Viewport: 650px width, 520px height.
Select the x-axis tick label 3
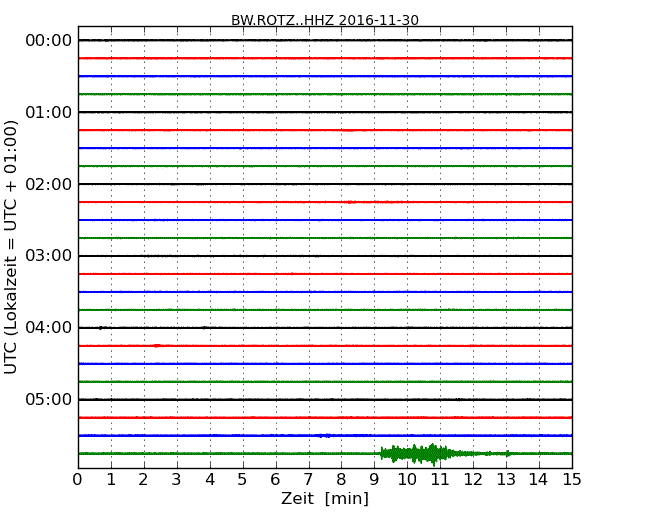pos(177,480)
